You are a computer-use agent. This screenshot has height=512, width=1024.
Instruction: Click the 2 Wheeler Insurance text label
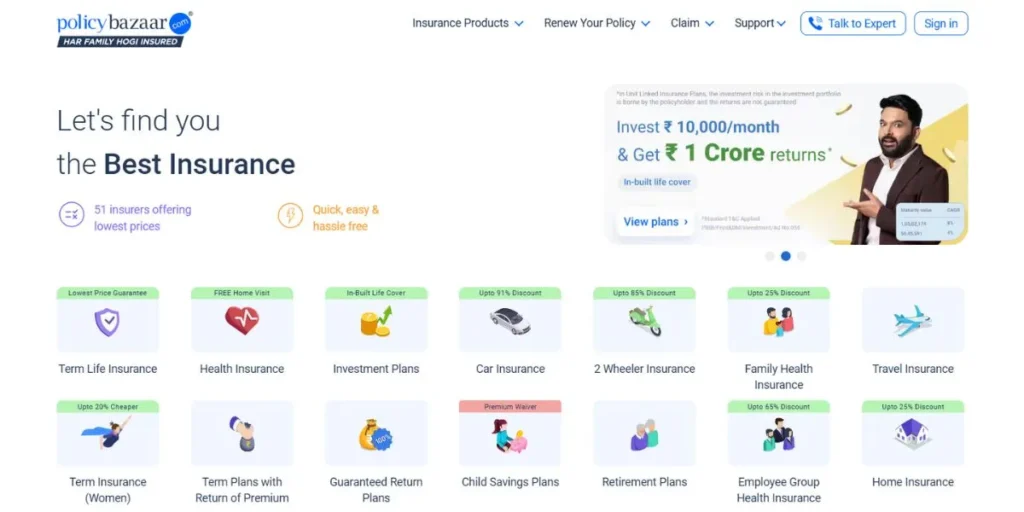[x=645, y=369]
